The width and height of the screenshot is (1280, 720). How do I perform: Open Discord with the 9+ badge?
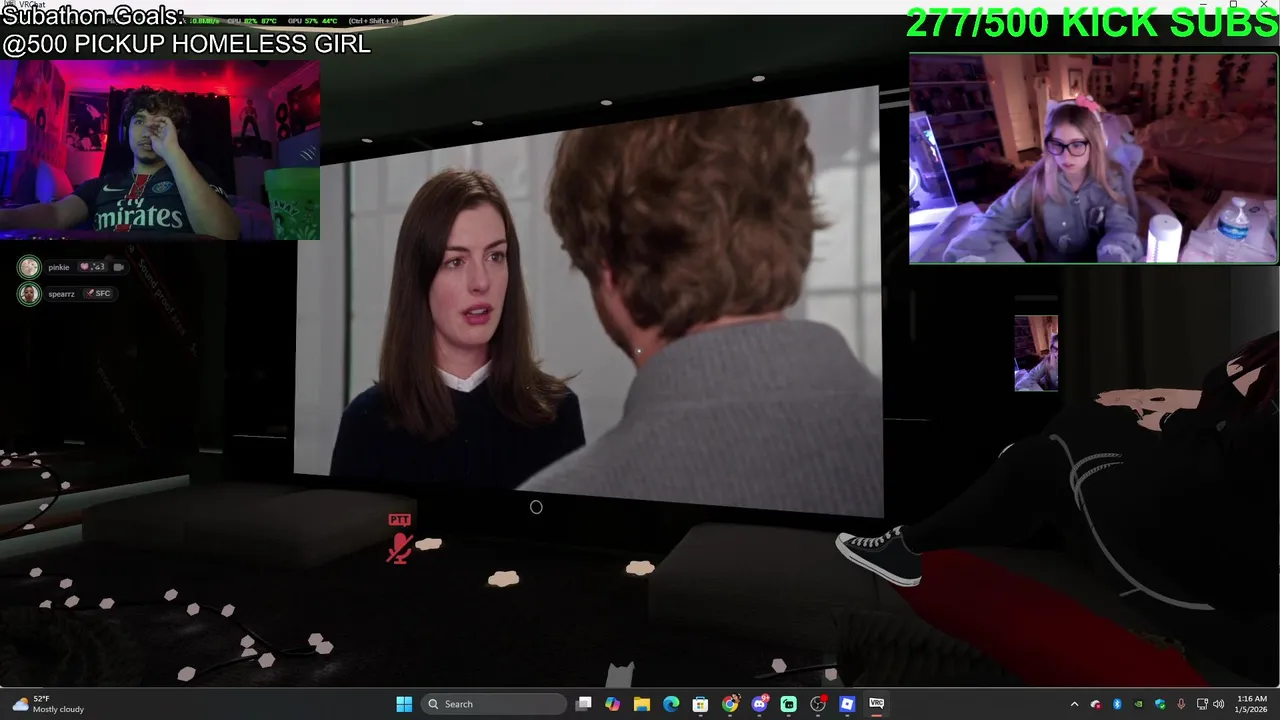coord(759,704)
